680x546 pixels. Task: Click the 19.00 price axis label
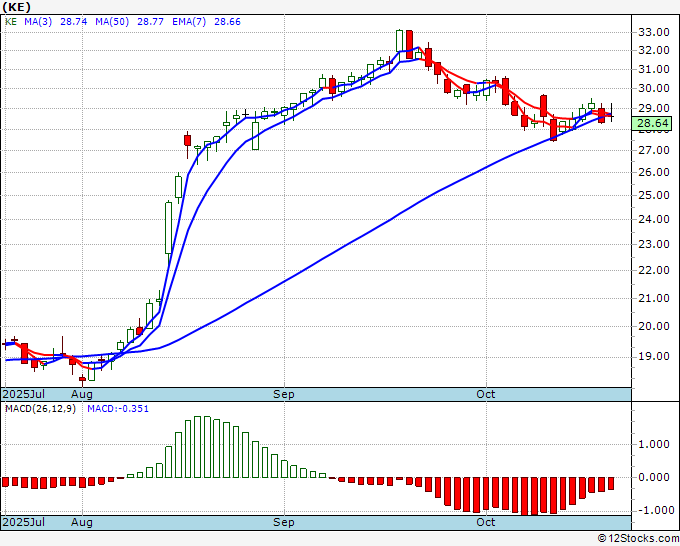pos(654,356)
